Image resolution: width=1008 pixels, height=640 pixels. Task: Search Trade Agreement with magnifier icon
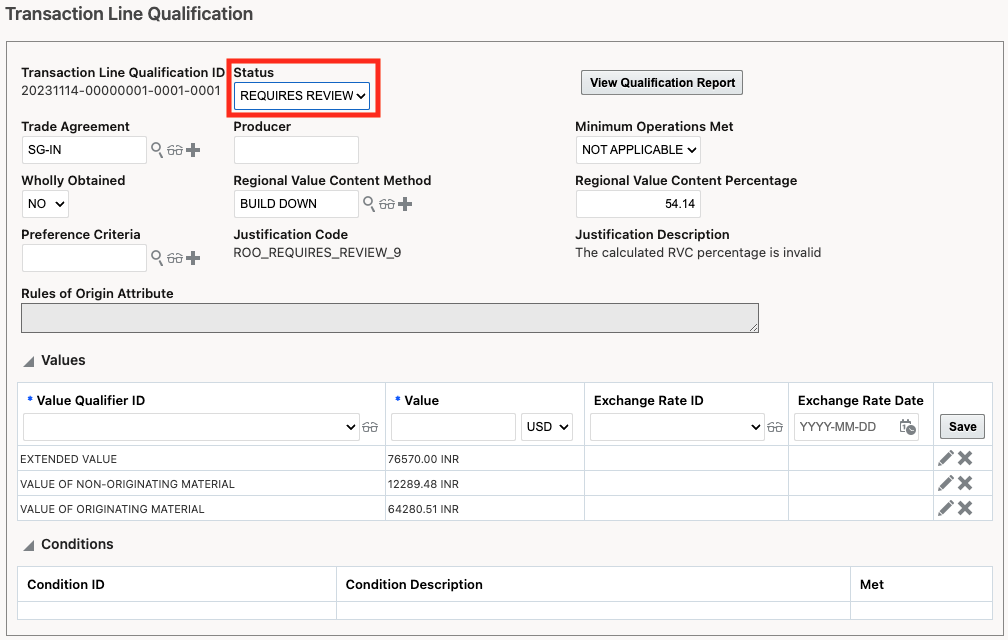[x=156, y=150]
